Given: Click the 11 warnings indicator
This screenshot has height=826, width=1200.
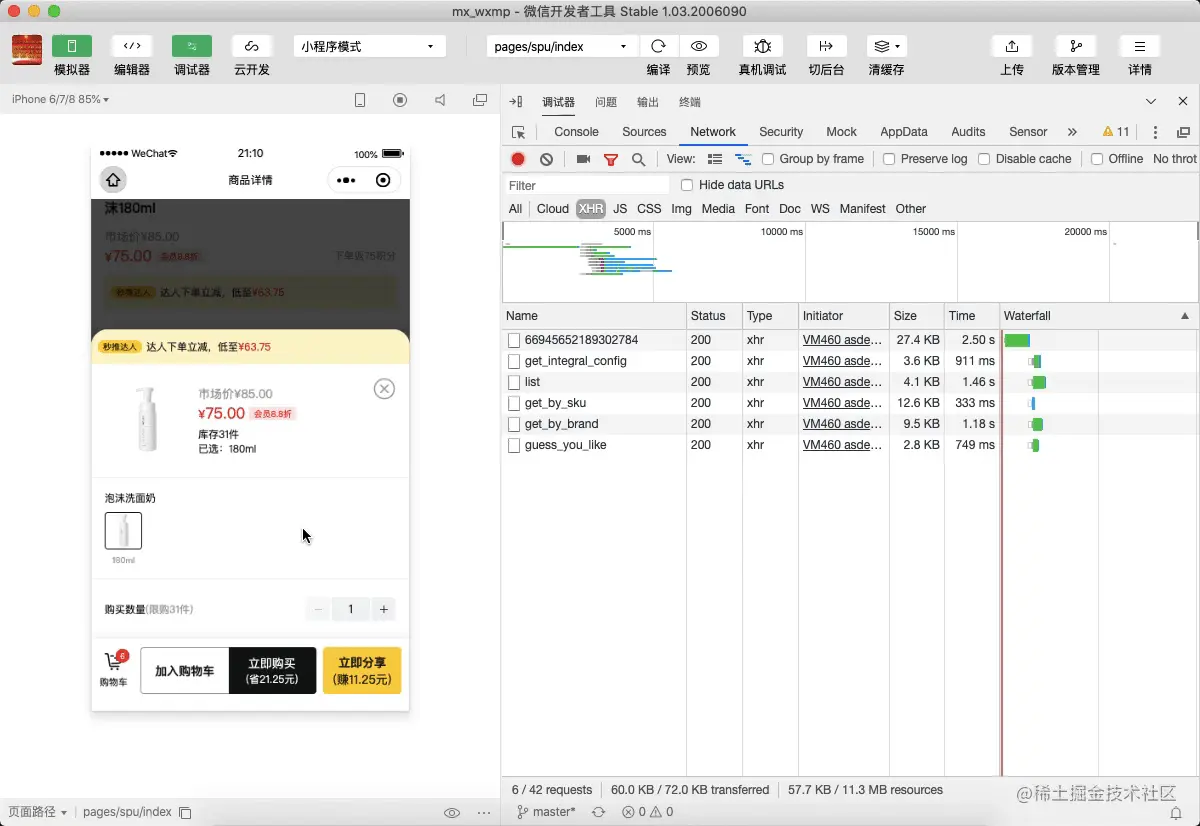Looking at the screenshot, I should [x=1116, y=132].
